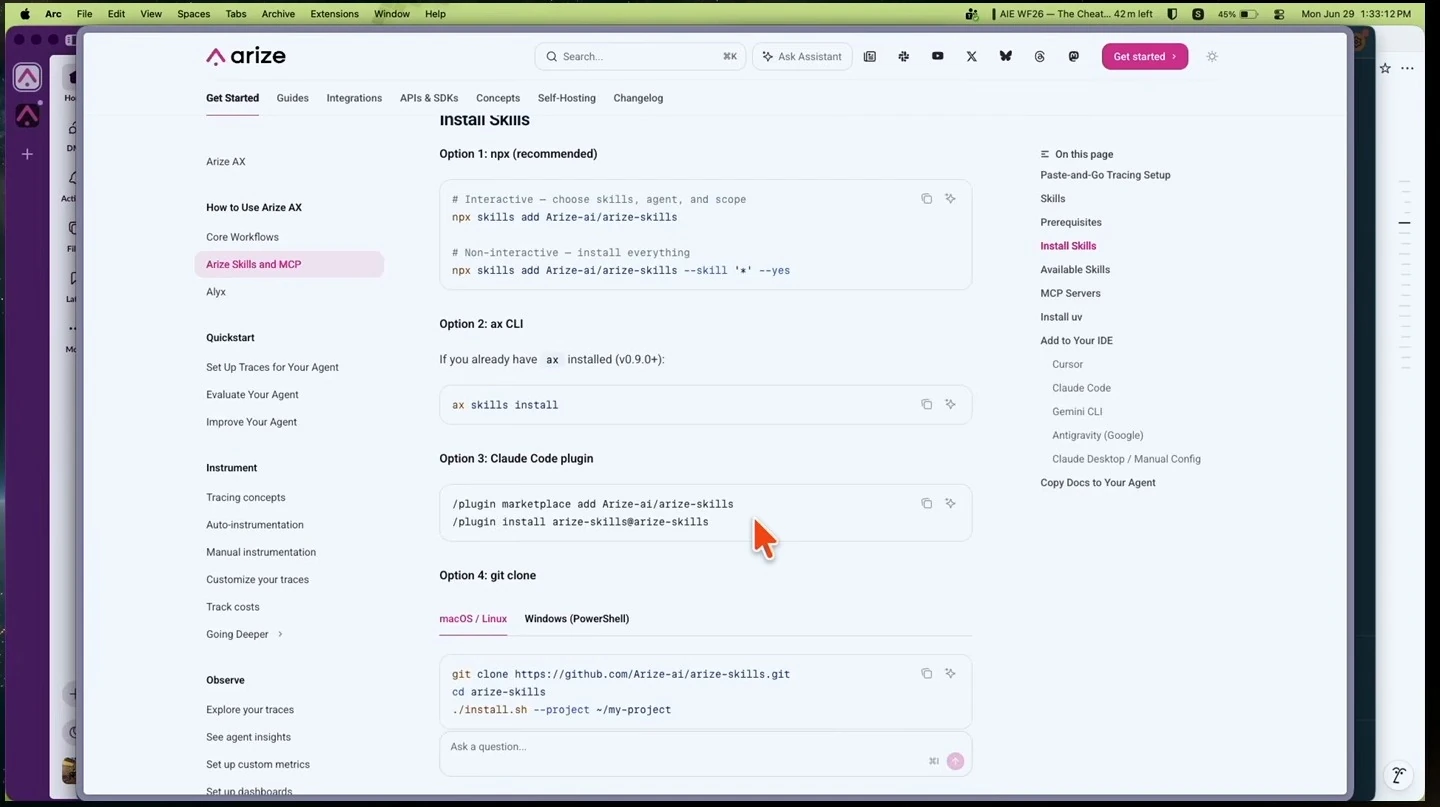Copy the Claude Code plugin commands
This screenshot has width=1440, height=807.
click(927, 503)
